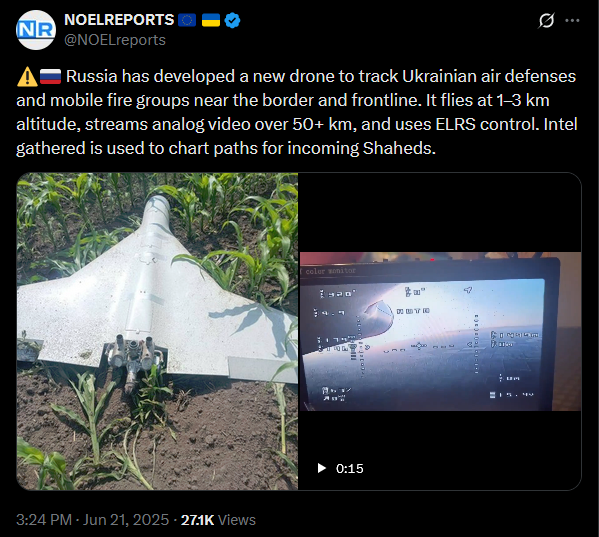
Task: Click the Russian flag emoji in tweet
Action: (50, 76)
